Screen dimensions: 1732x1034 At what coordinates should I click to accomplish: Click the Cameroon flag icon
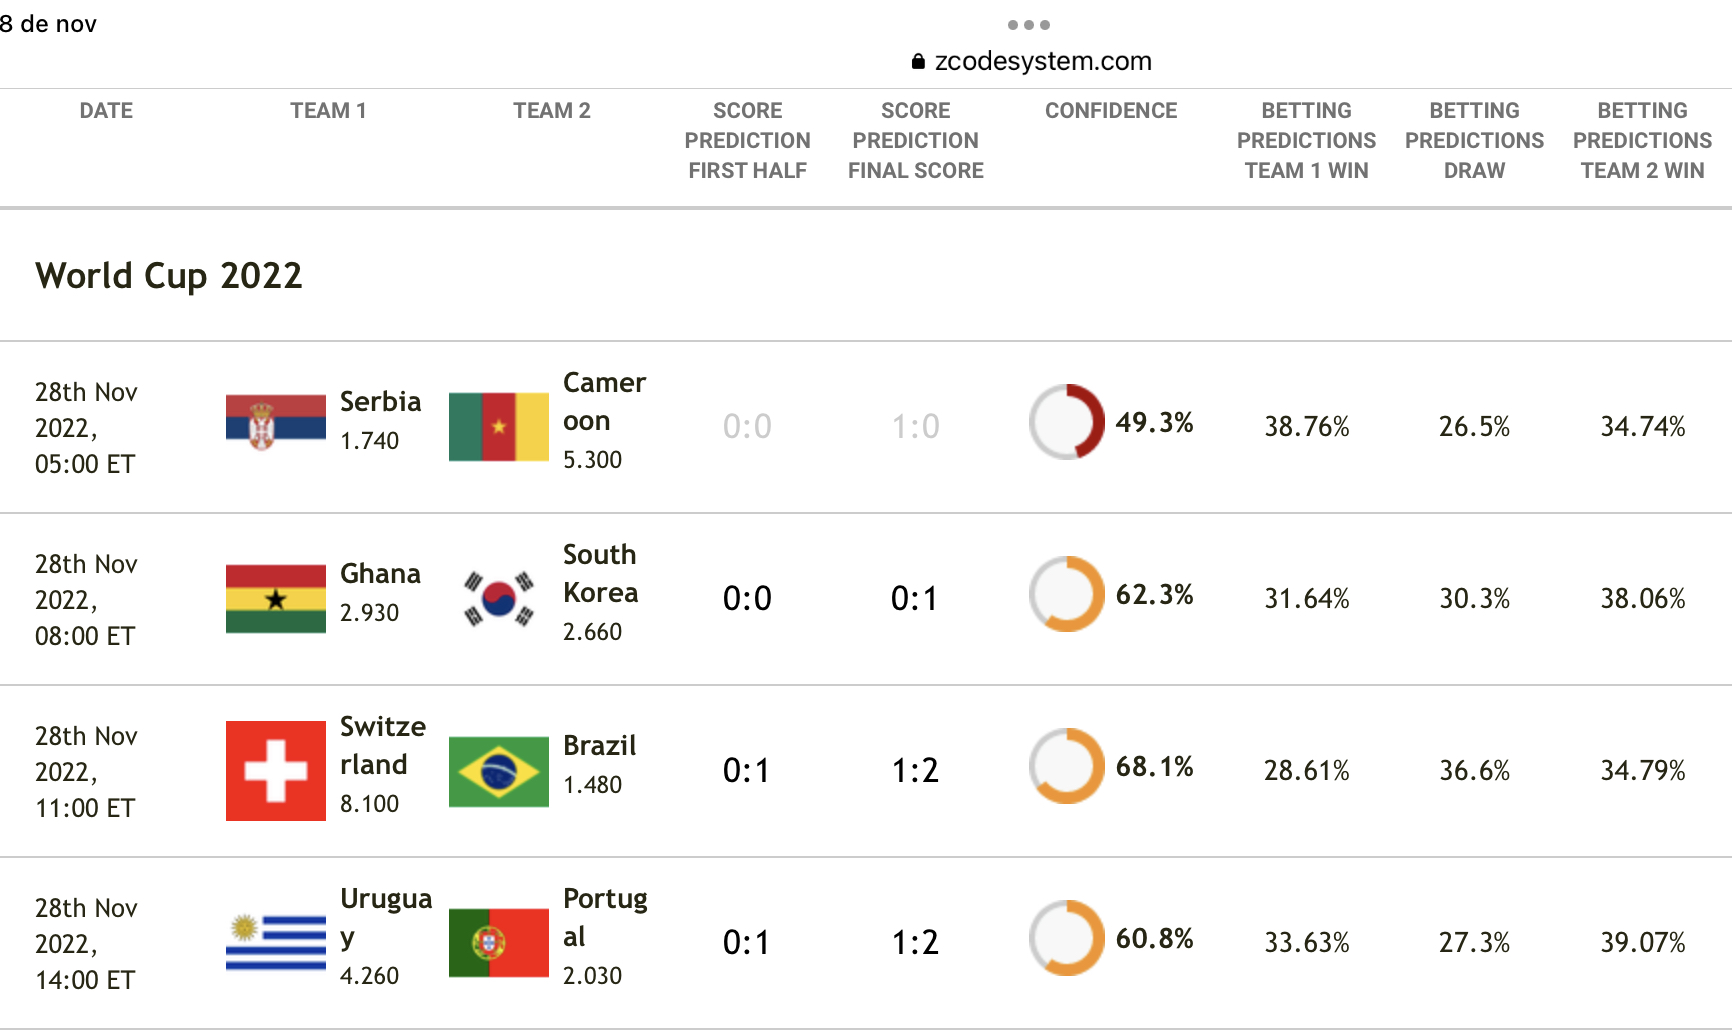pyautogui.click(x=499, y=427)
